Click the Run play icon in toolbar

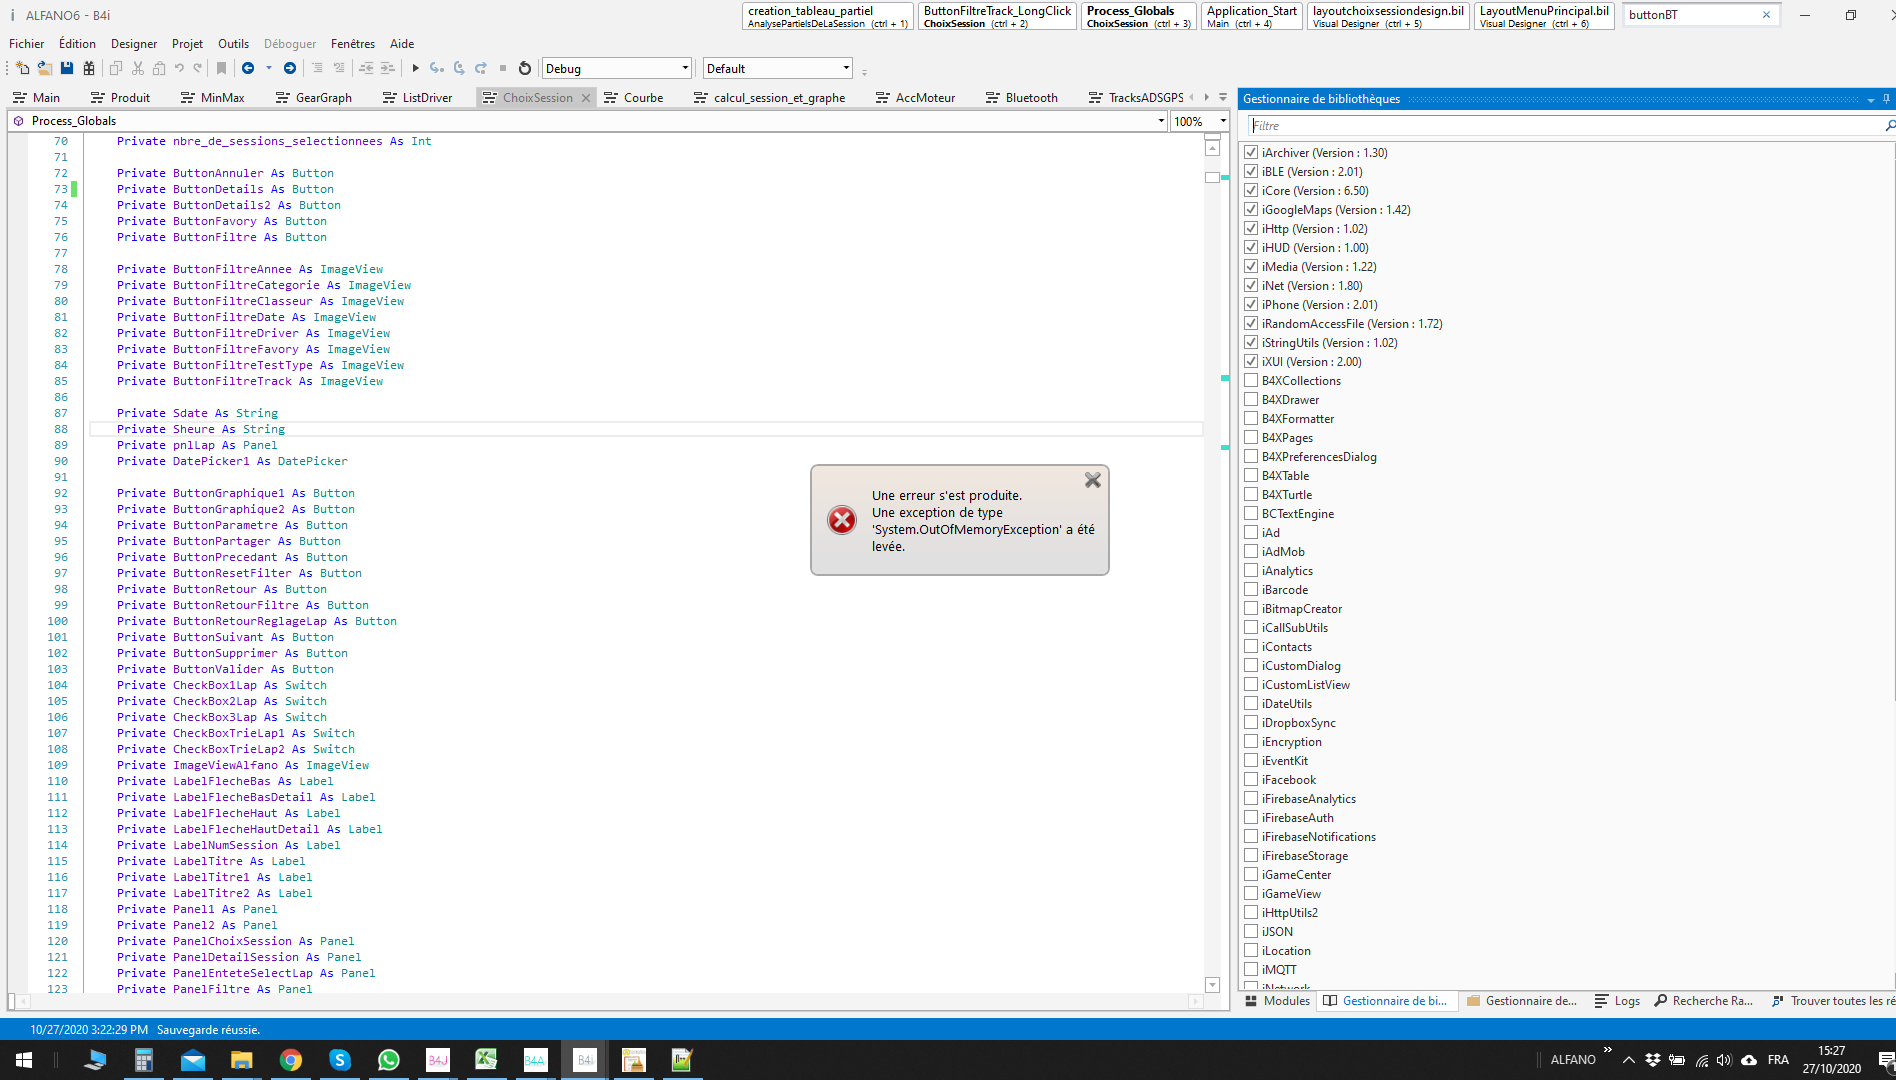click(x=415, y=68)
